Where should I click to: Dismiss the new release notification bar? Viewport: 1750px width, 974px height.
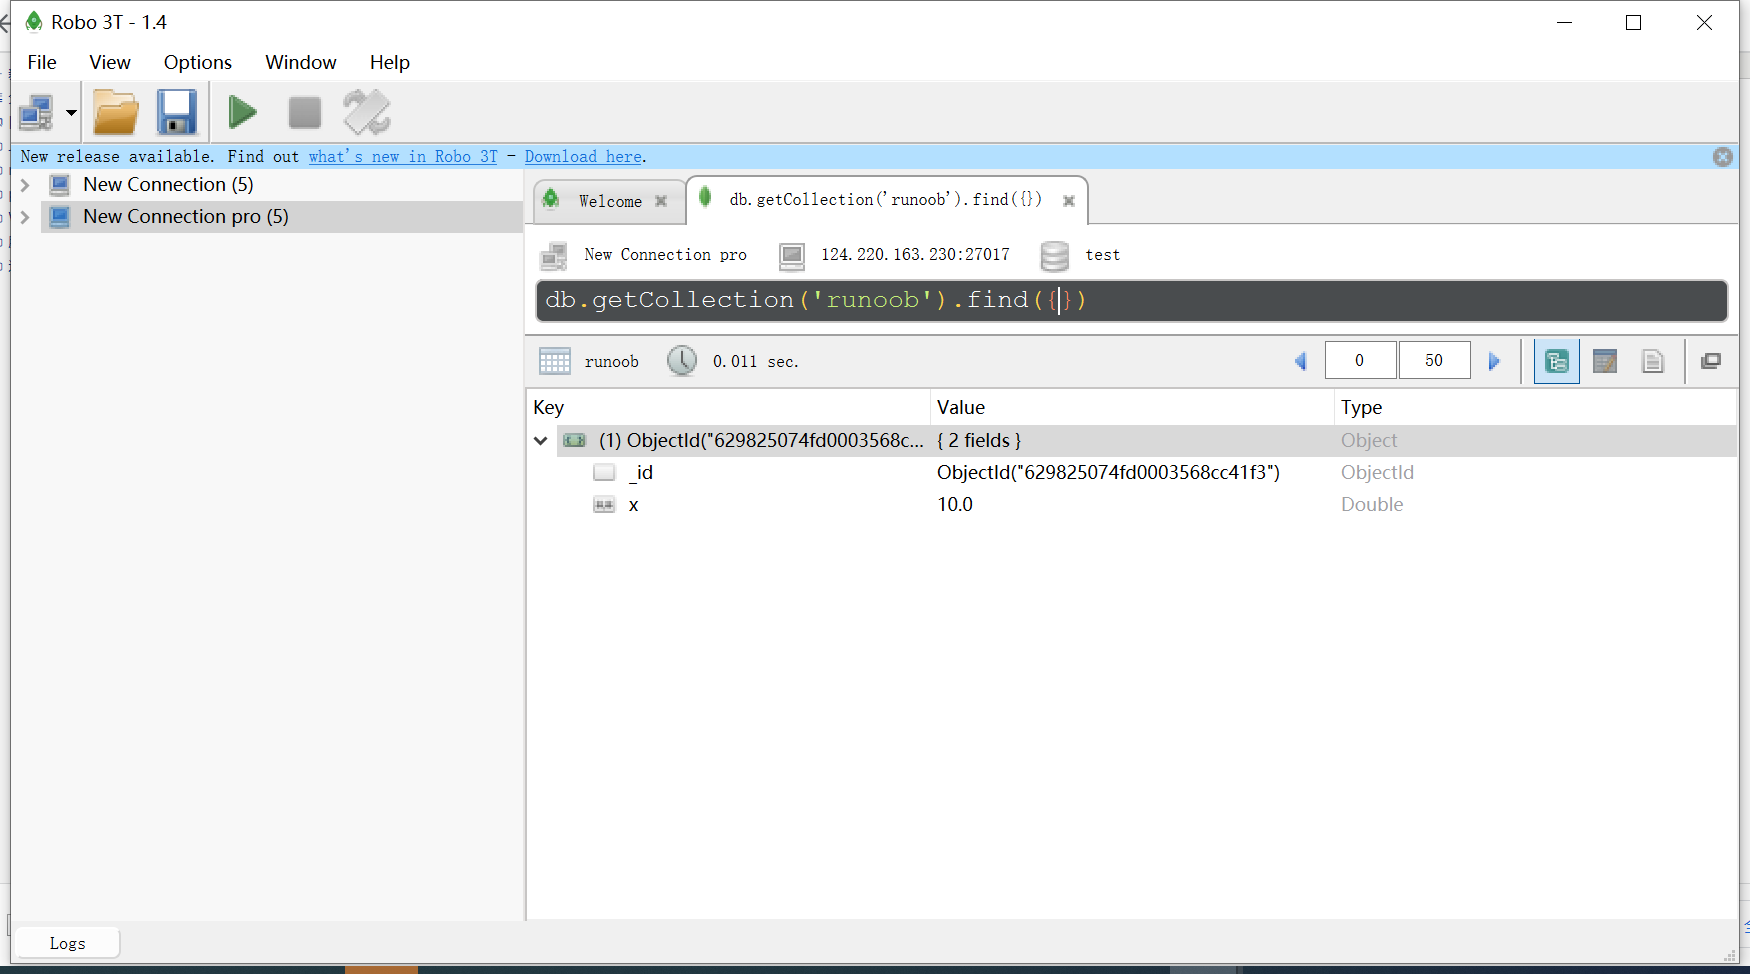1722,157
